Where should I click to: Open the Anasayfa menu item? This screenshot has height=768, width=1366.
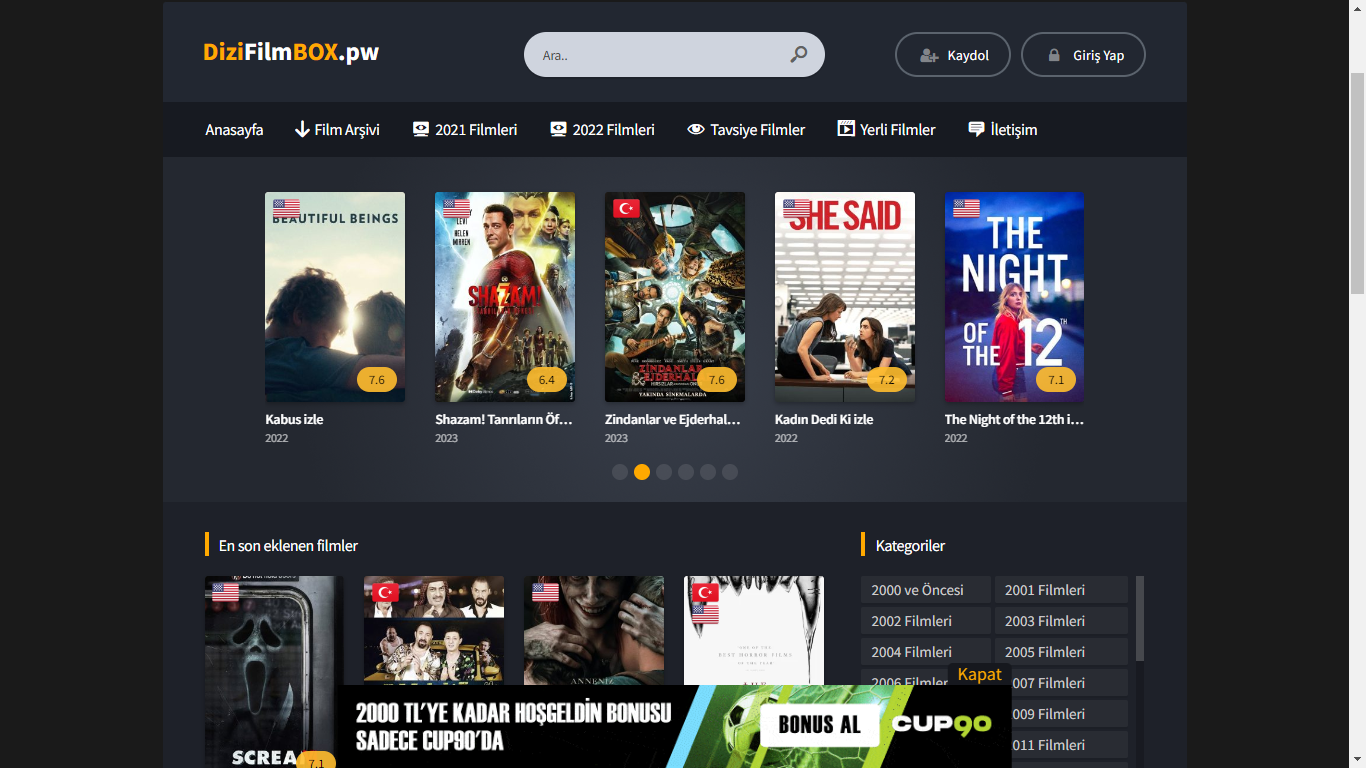click(x=233, y=129)
